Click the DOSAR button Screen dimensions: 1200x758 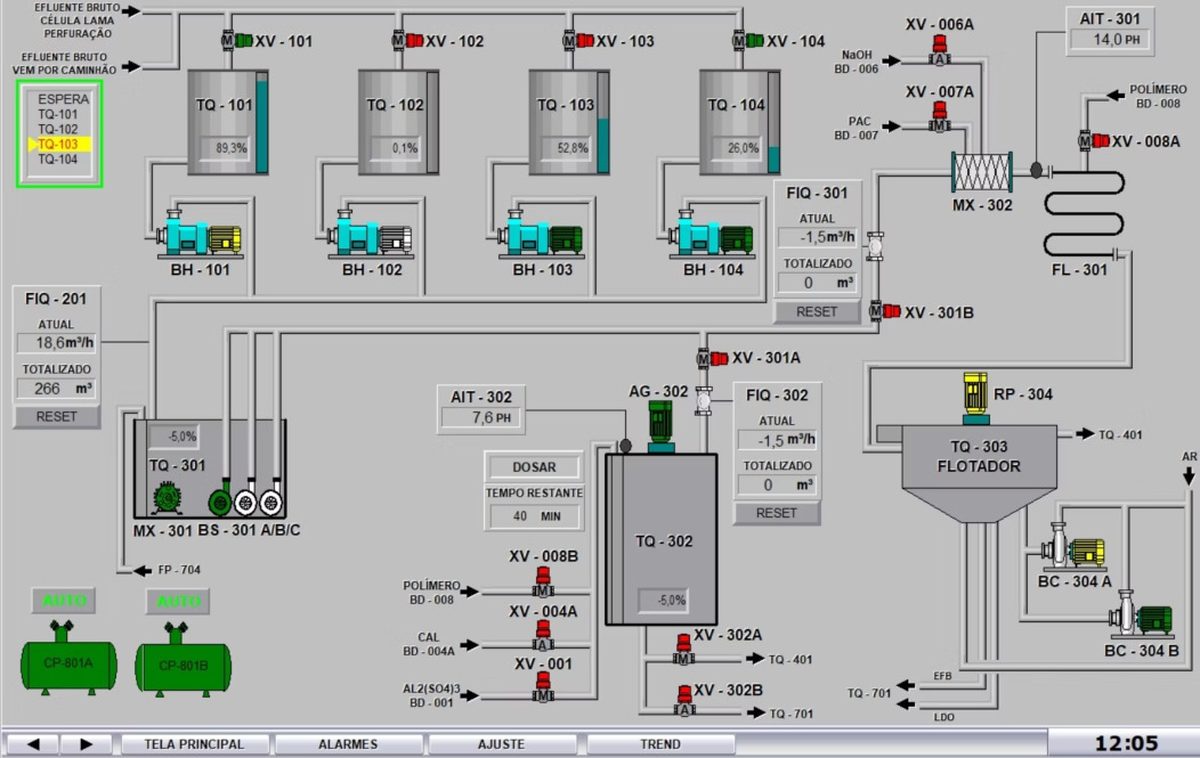click(534, 467)
